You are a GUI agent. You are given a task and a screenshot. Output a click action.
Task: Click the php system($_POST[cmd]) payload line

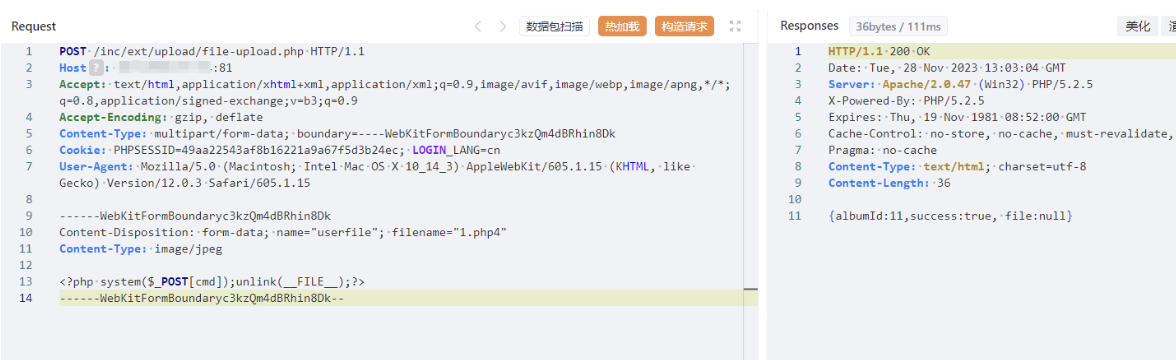click(x=212, y=282)
